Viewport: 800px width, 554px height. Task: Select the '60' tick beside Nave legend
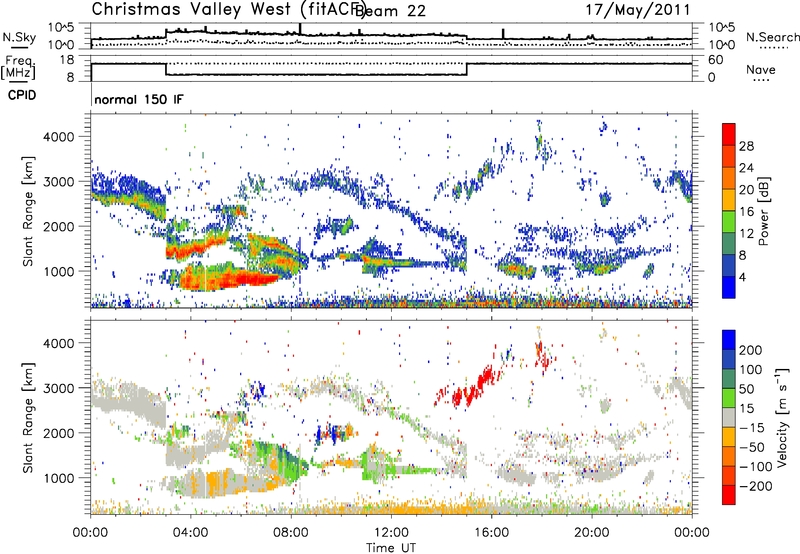tap(716, 60)
